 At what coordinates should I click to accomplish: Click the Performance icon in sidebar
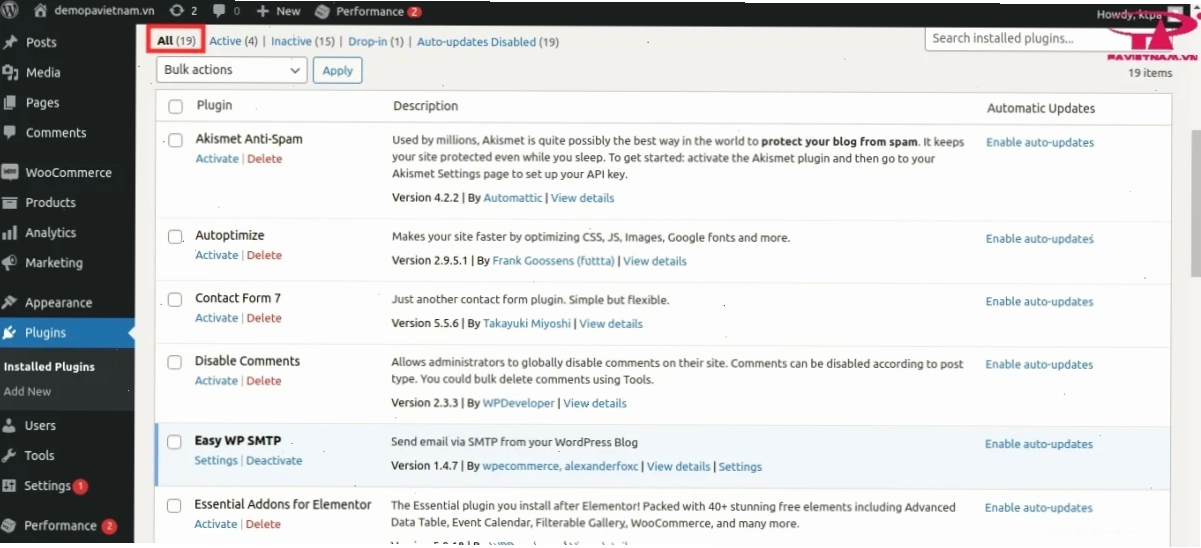[10, 525]
